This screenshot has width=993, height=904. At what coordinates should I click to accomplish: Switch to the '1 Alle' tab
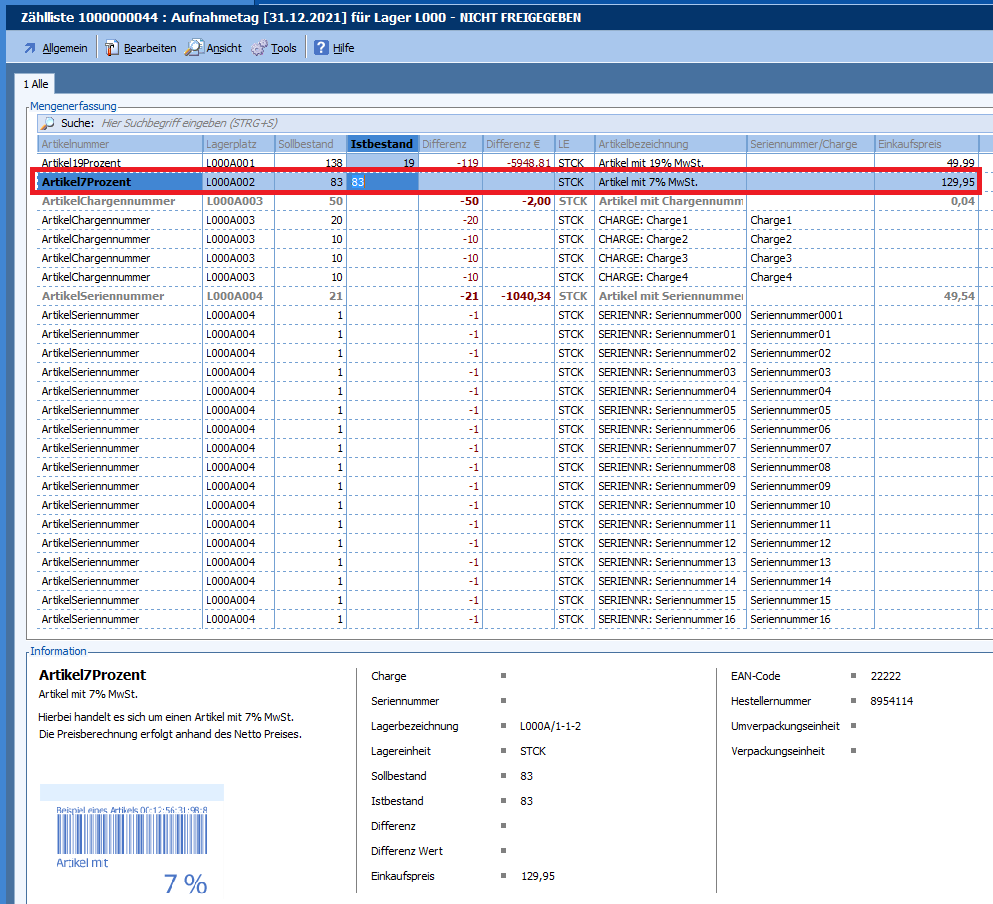point(36,84)
